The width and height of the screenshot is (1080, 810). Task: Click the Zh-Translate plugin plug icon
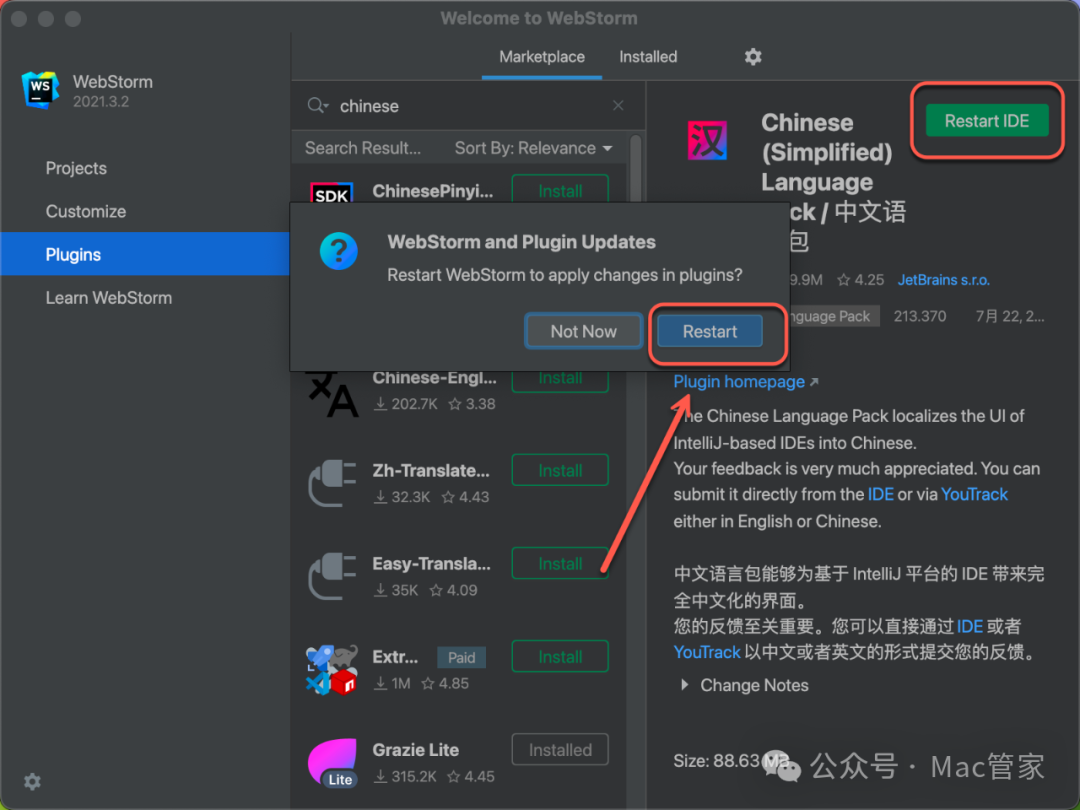332,483
